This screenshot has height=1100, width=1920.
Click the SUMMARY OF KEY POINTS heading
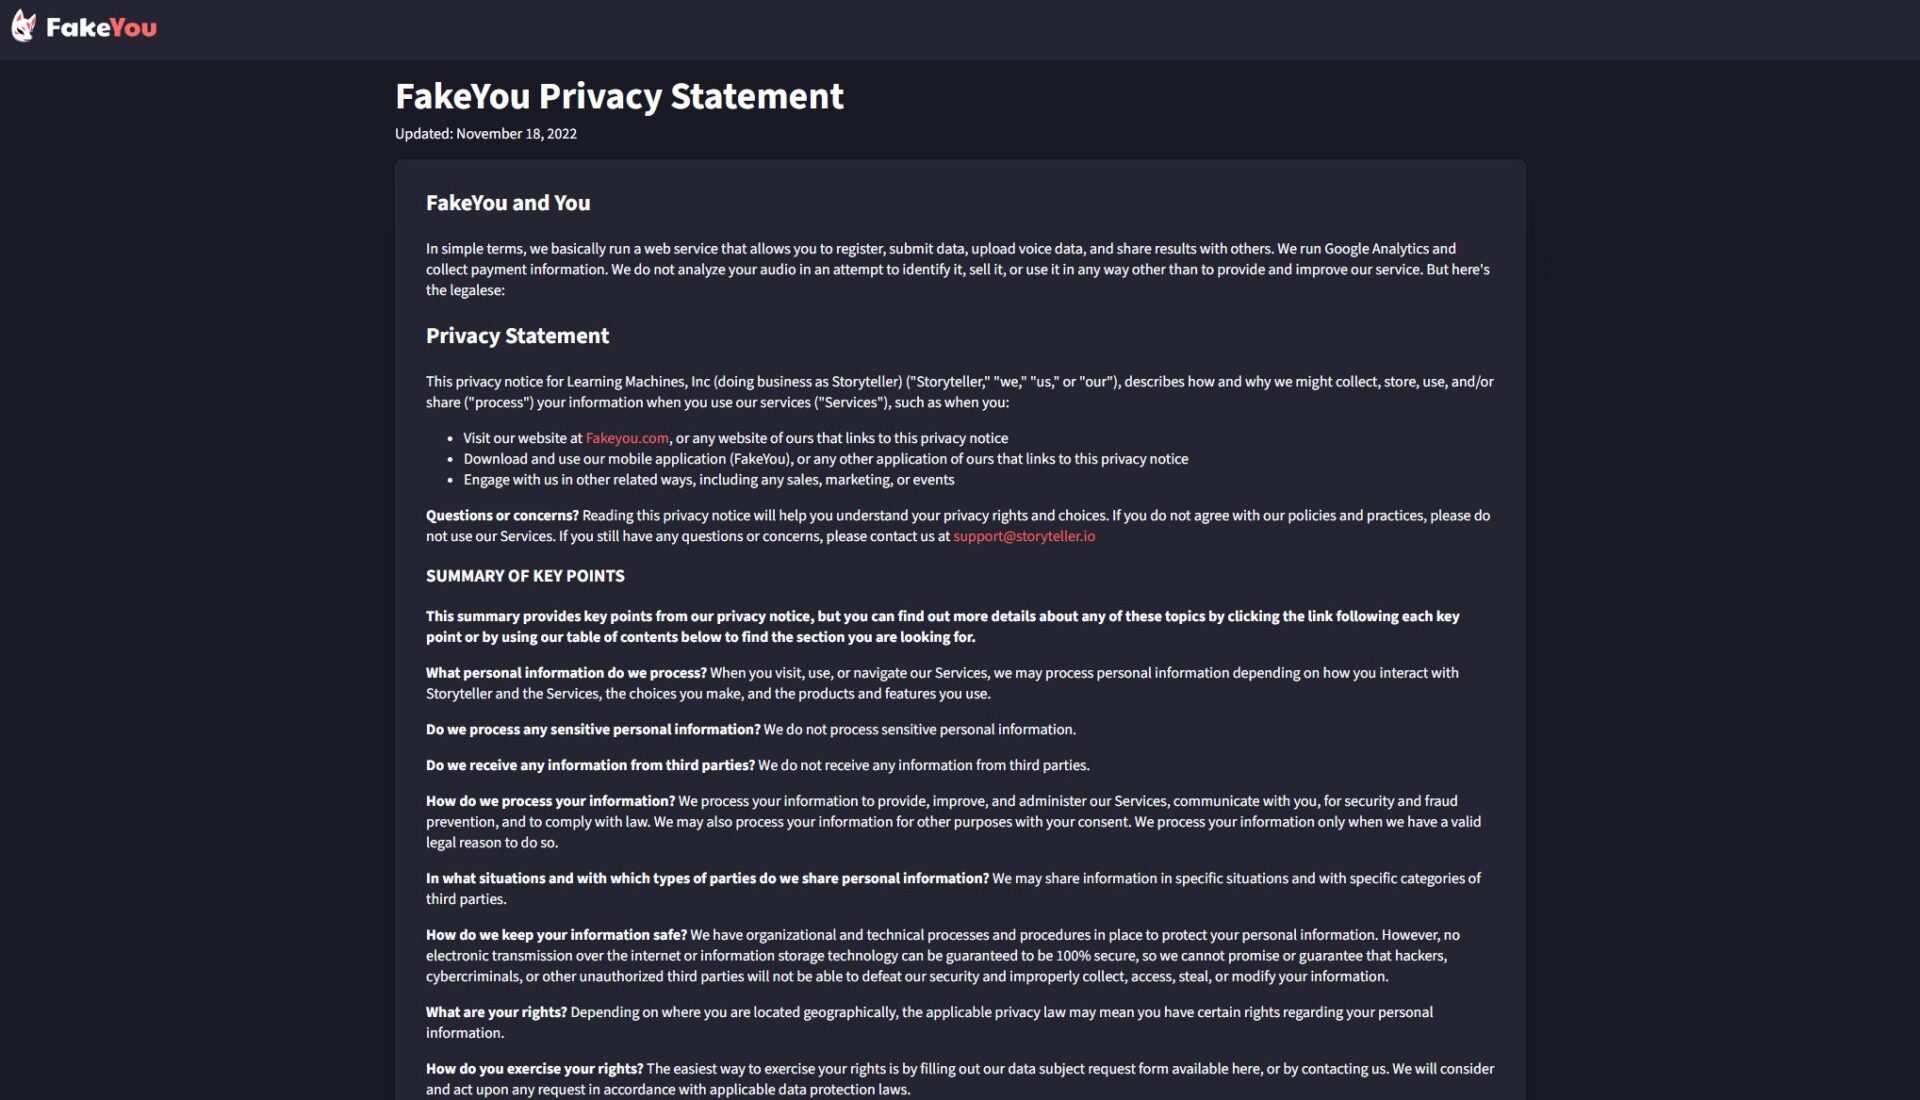525,576
